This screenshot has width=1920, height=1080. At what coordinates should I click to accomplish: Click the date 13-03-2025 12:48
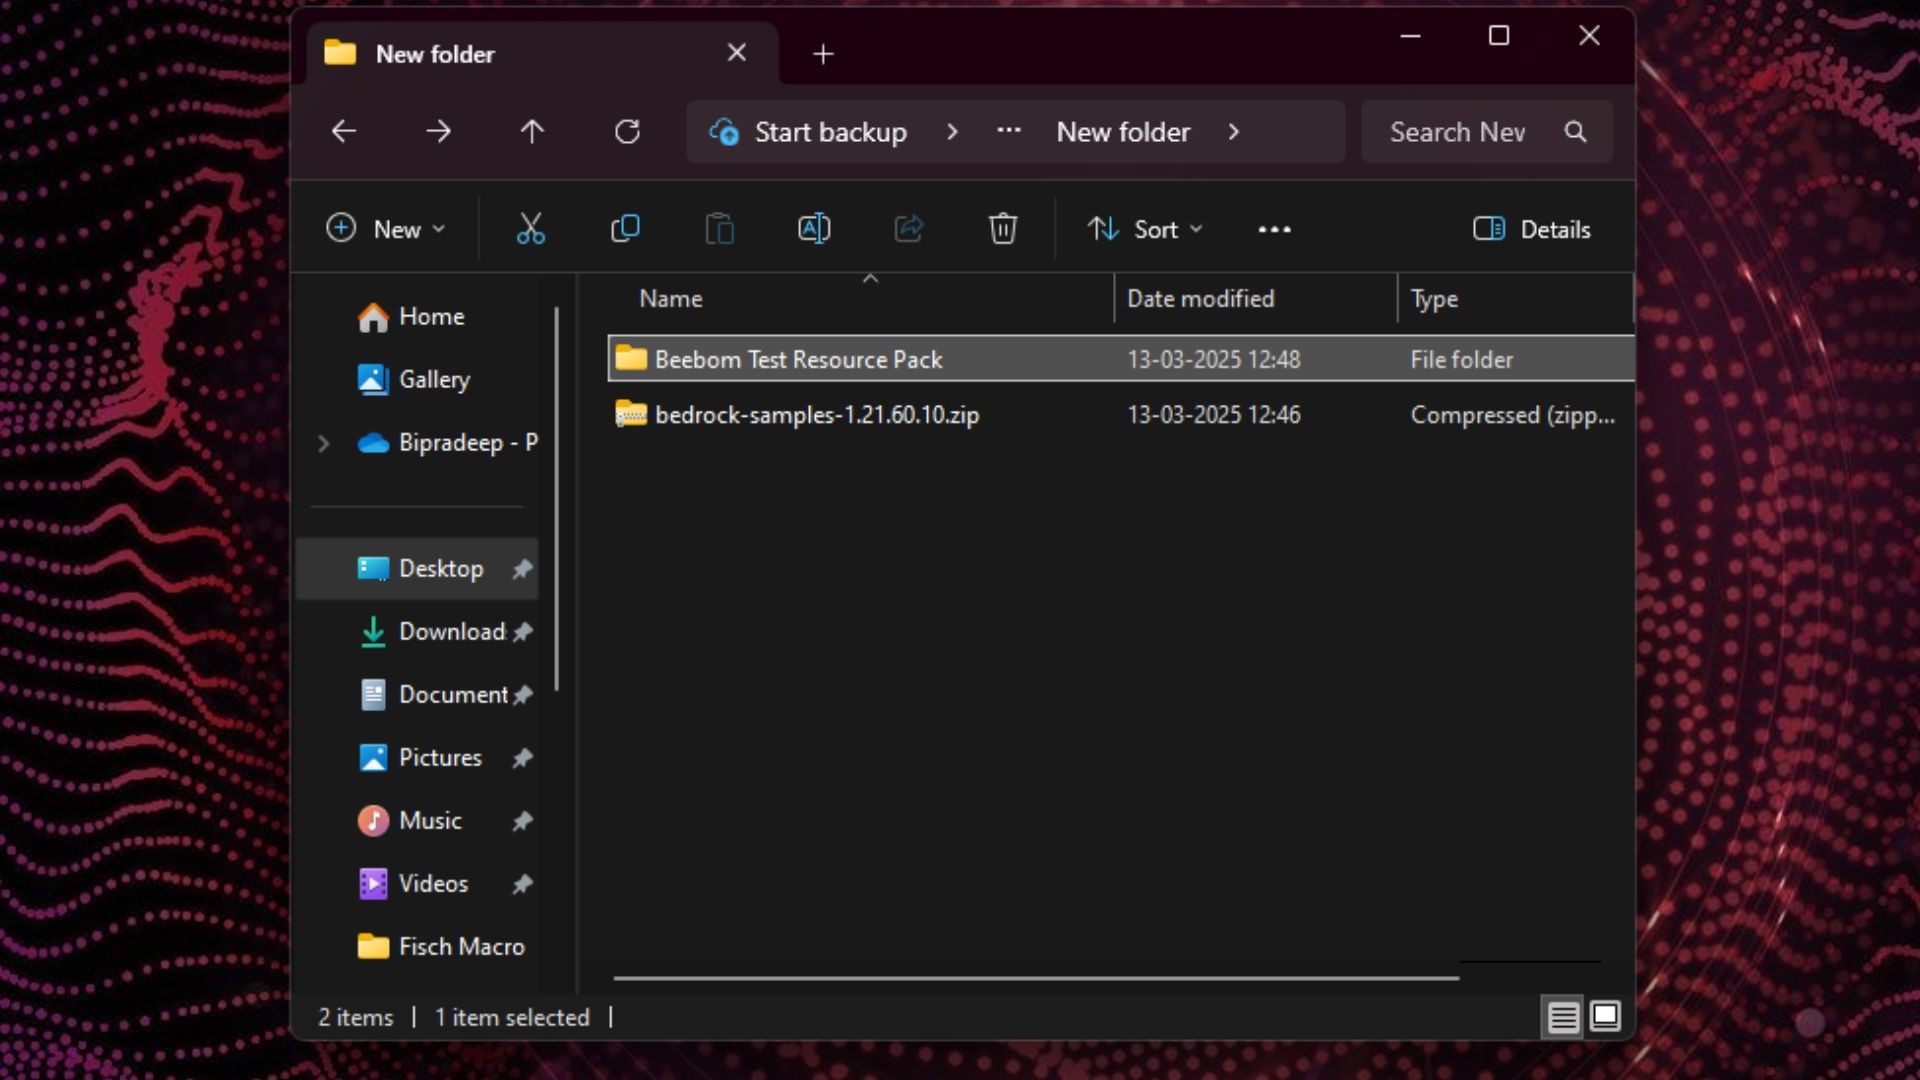pyautogui.click(x=1214, y=359)
